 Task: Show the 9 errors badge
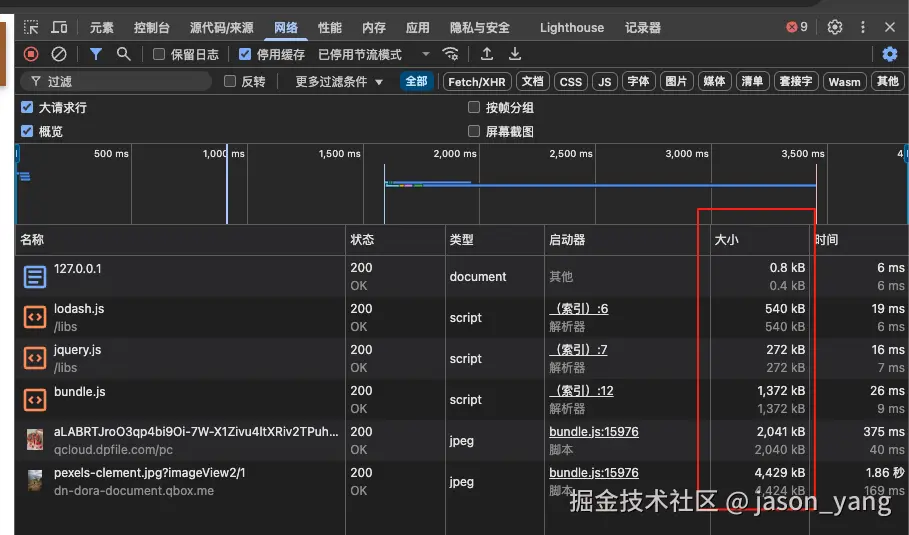coord(797,27)
